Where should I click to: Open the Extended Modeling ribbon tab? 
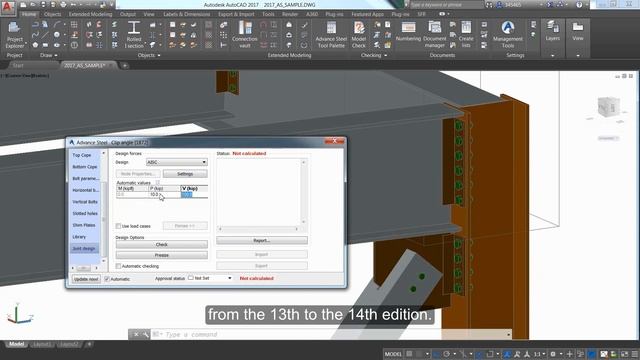coord(90,14)
